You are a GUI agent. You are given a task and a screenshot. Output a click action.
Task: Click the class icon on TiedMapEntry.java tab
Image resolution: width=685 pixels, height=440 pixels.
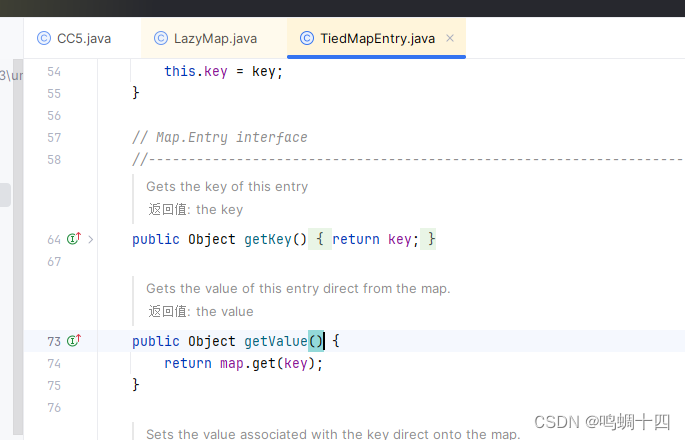(x=307, y=38)
